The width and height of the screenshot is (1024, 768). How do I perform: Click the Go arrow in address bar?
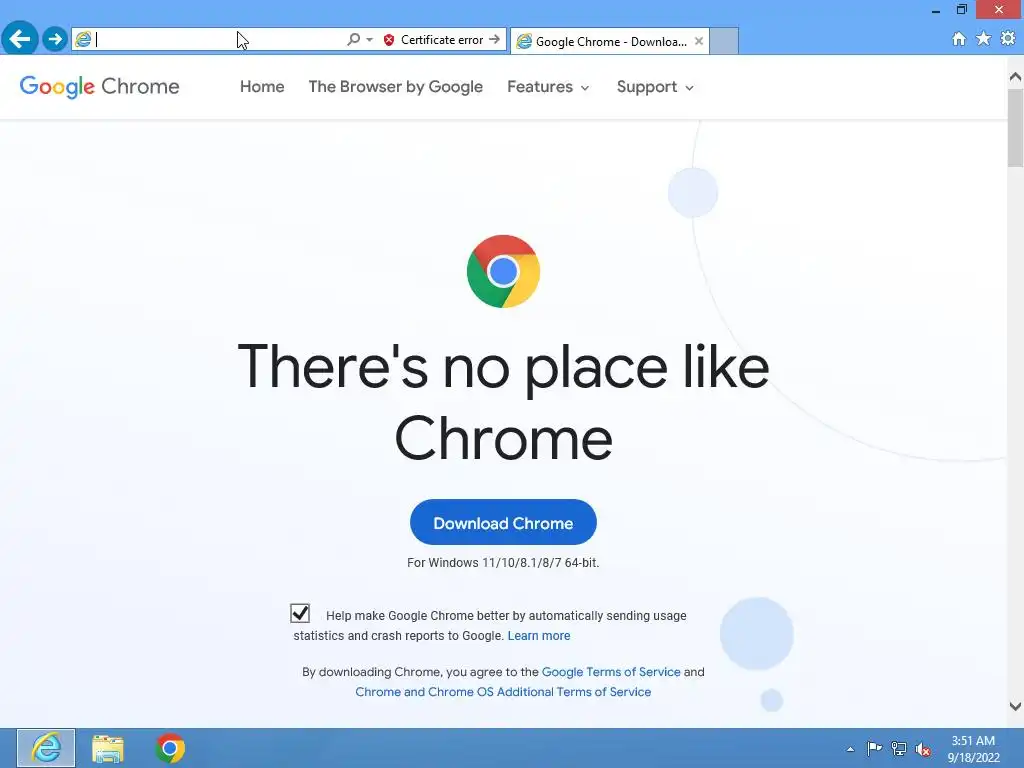(x=494, y=40)
